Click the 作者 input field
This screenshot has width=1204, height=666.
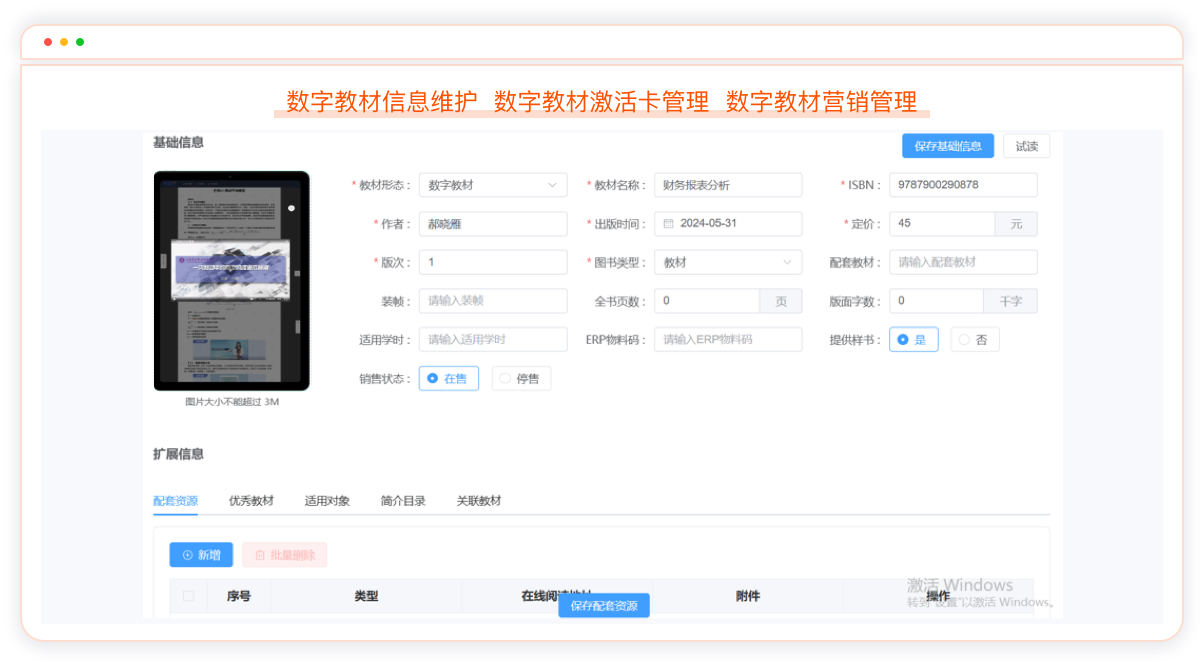tap(493, 224)
